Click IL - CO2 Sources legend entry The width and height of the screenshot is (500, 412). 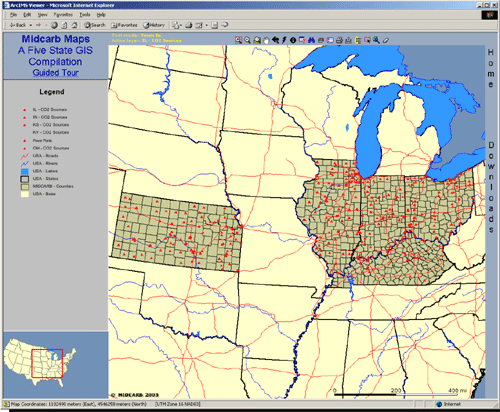49,109
